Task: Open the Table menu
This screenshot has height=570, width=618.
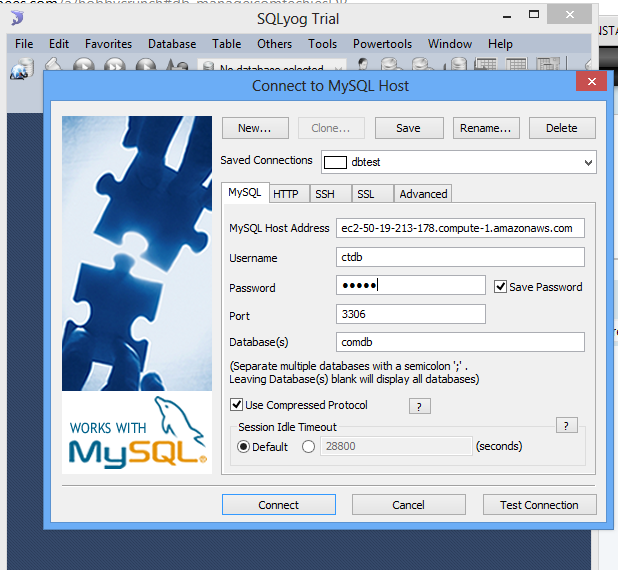Action: 226,44
